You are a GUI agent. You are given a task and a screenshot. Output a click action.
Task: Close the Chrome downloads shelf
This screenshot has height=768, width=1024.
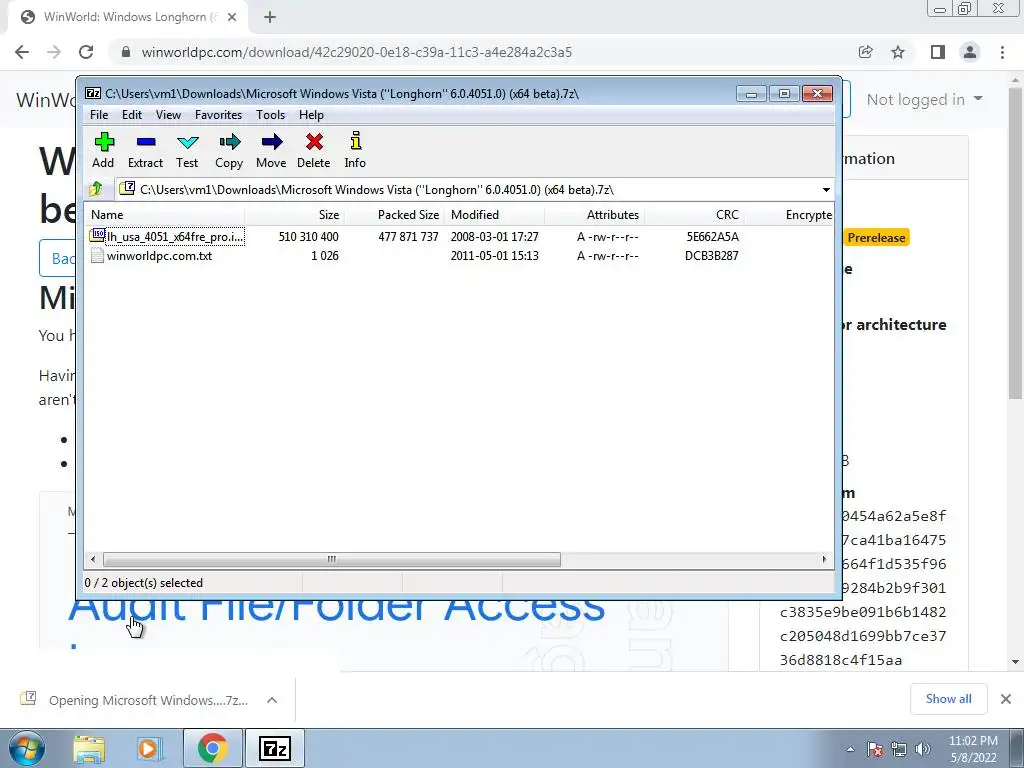point(1006,699)
